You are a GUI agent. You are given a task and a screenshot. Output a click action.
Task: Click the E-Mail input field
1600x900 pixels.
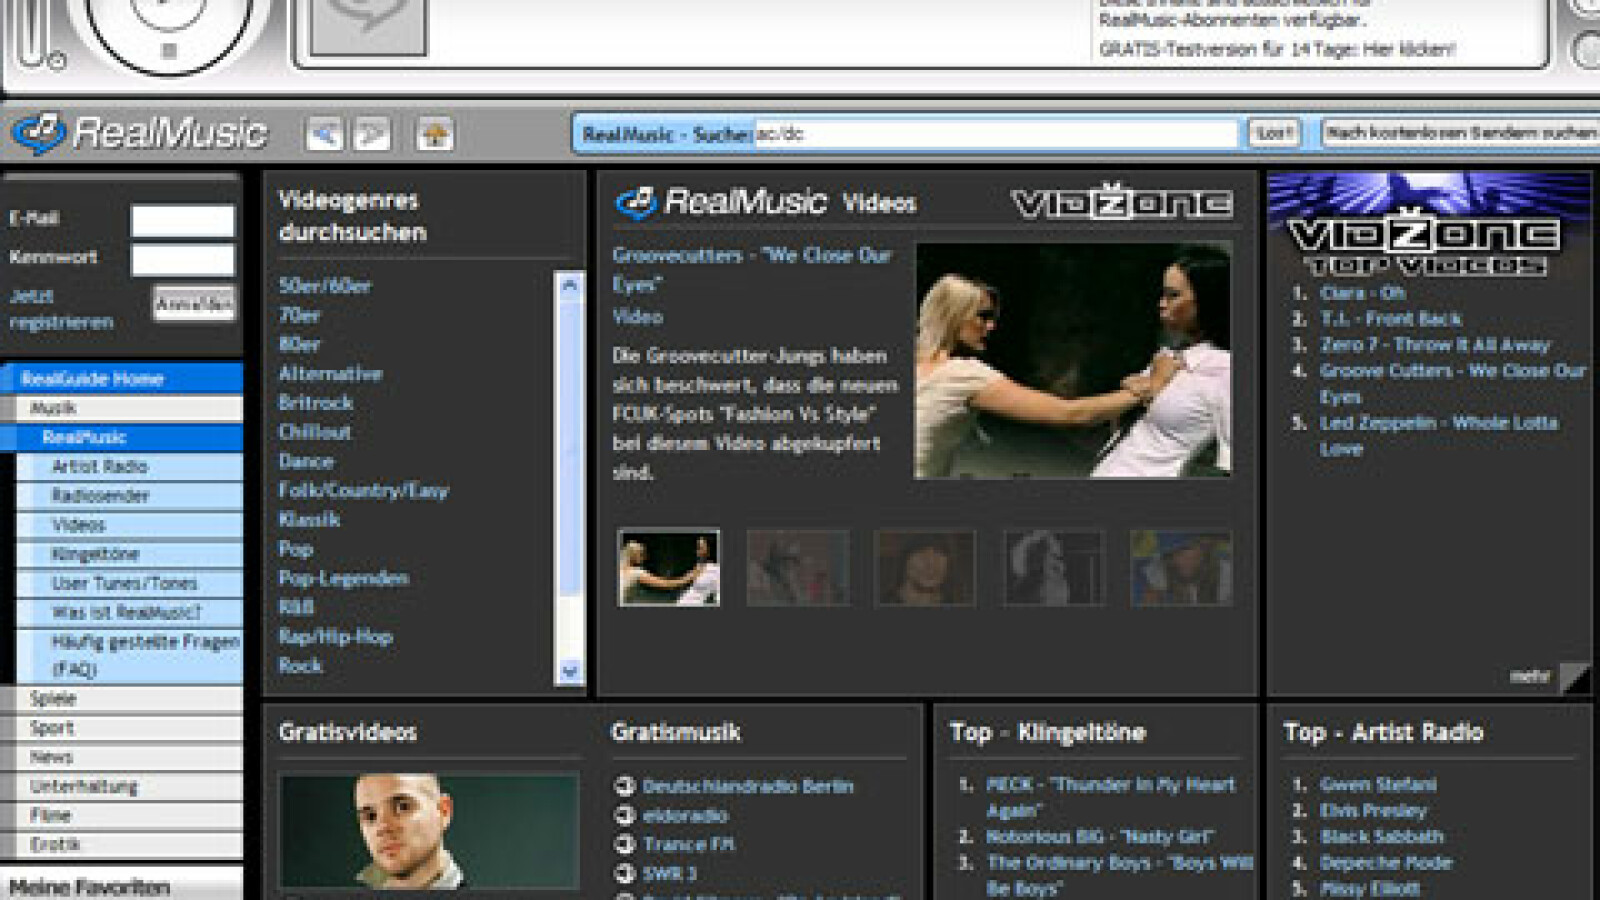182,220
